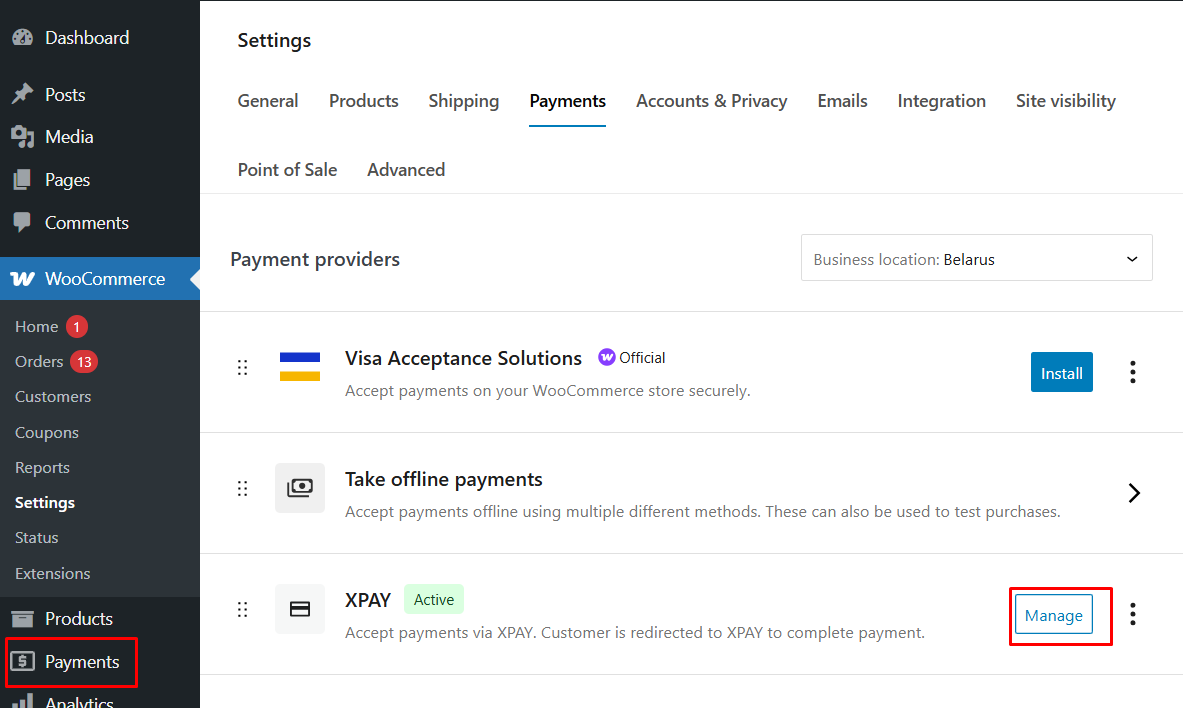The width and height of the screenshot is (1183, 708).
Task: Click the Comments speech bubble icon
Action: click(x=22, y=223)
